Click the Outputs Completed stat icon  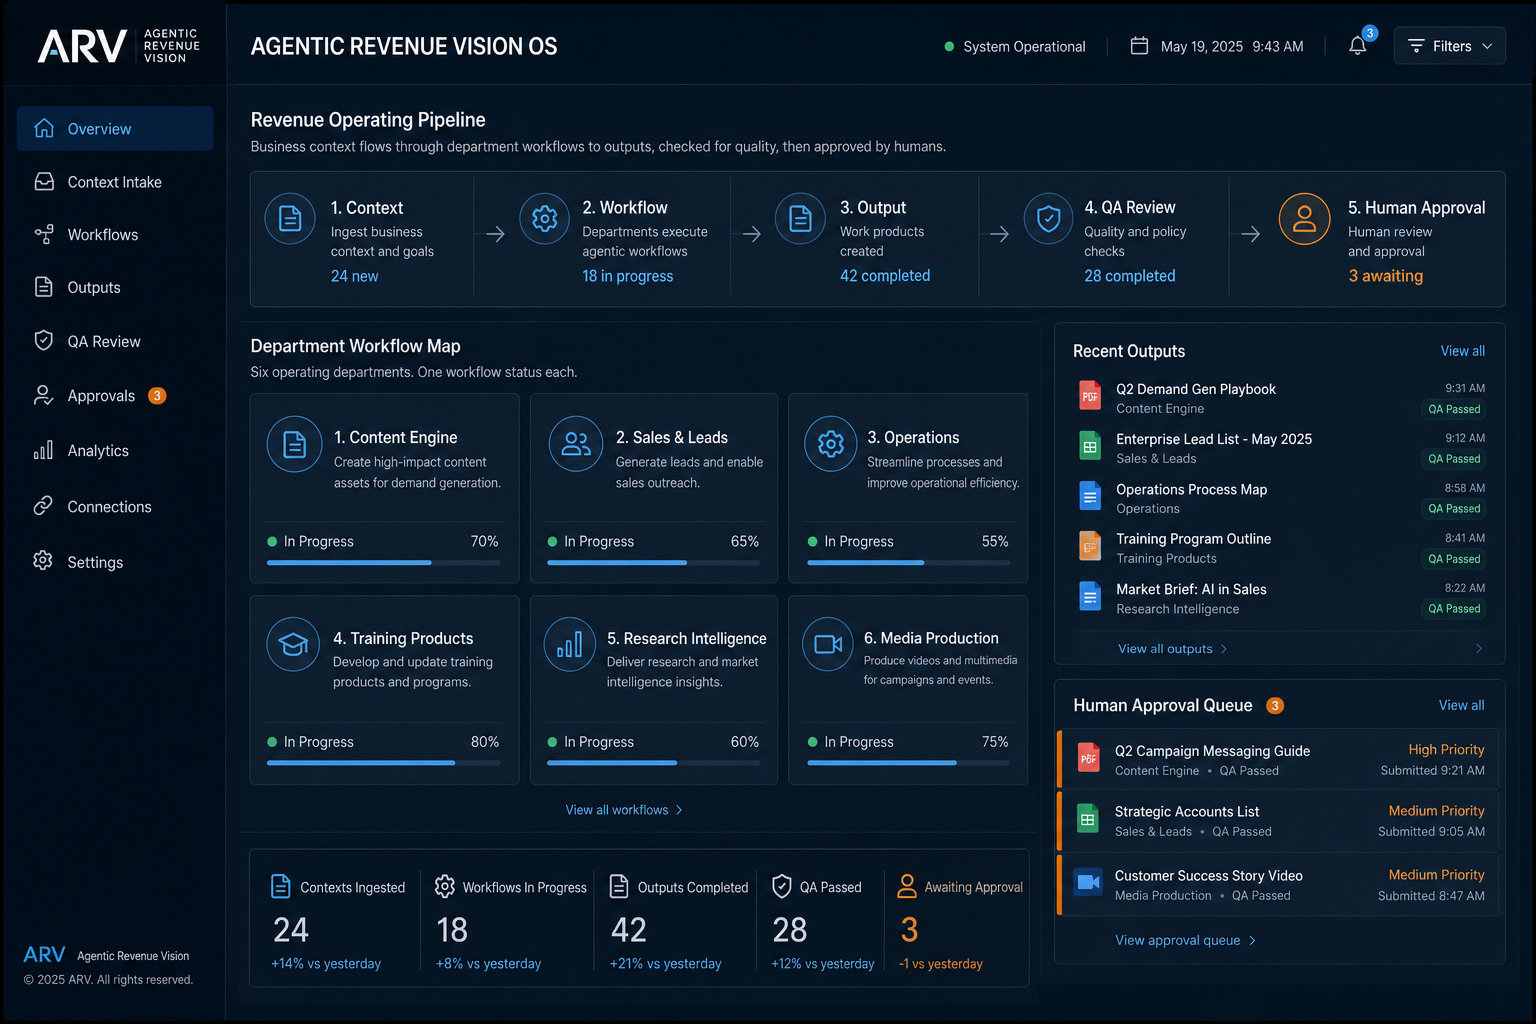coord(619,886)
